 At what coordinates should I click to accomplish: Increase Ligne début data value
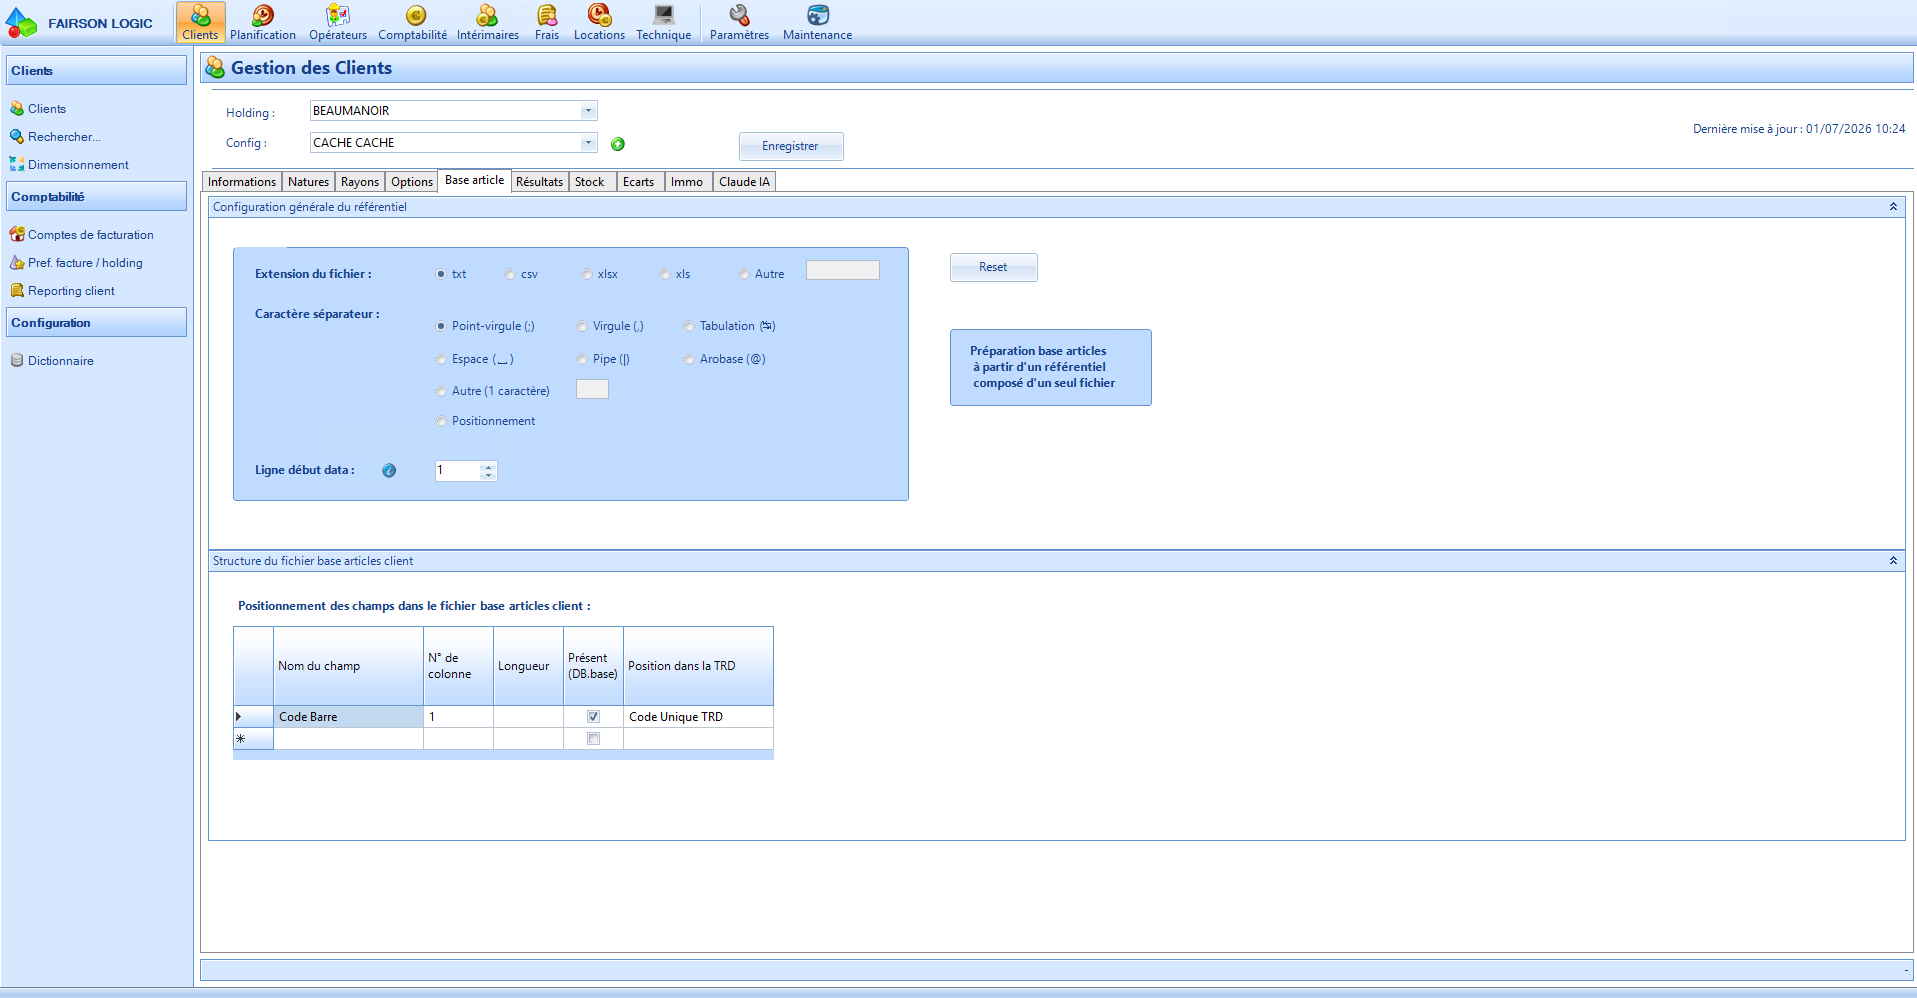tap(488, 467)
